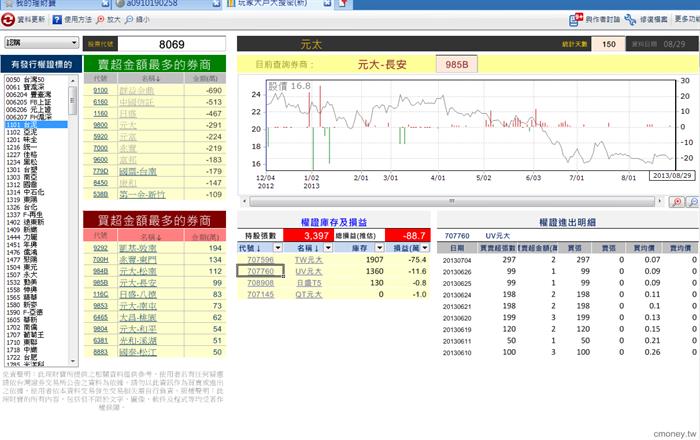
Task: Open the TW元大 warrant name link
Action: (x=308, y=260)
